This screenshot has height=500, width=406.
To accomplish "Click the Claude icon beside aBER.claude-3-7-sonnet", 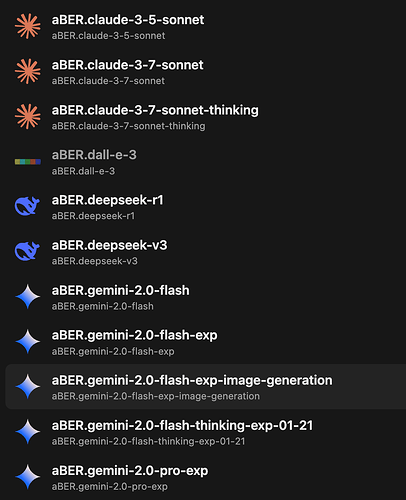I will tap(28, 71).
